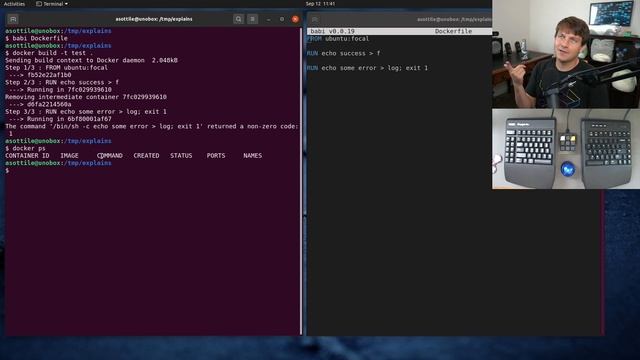The width and height of the screenshot is (640, 360).
Task: Click the new tab icon in right terminal
Action: pos(315,19)
